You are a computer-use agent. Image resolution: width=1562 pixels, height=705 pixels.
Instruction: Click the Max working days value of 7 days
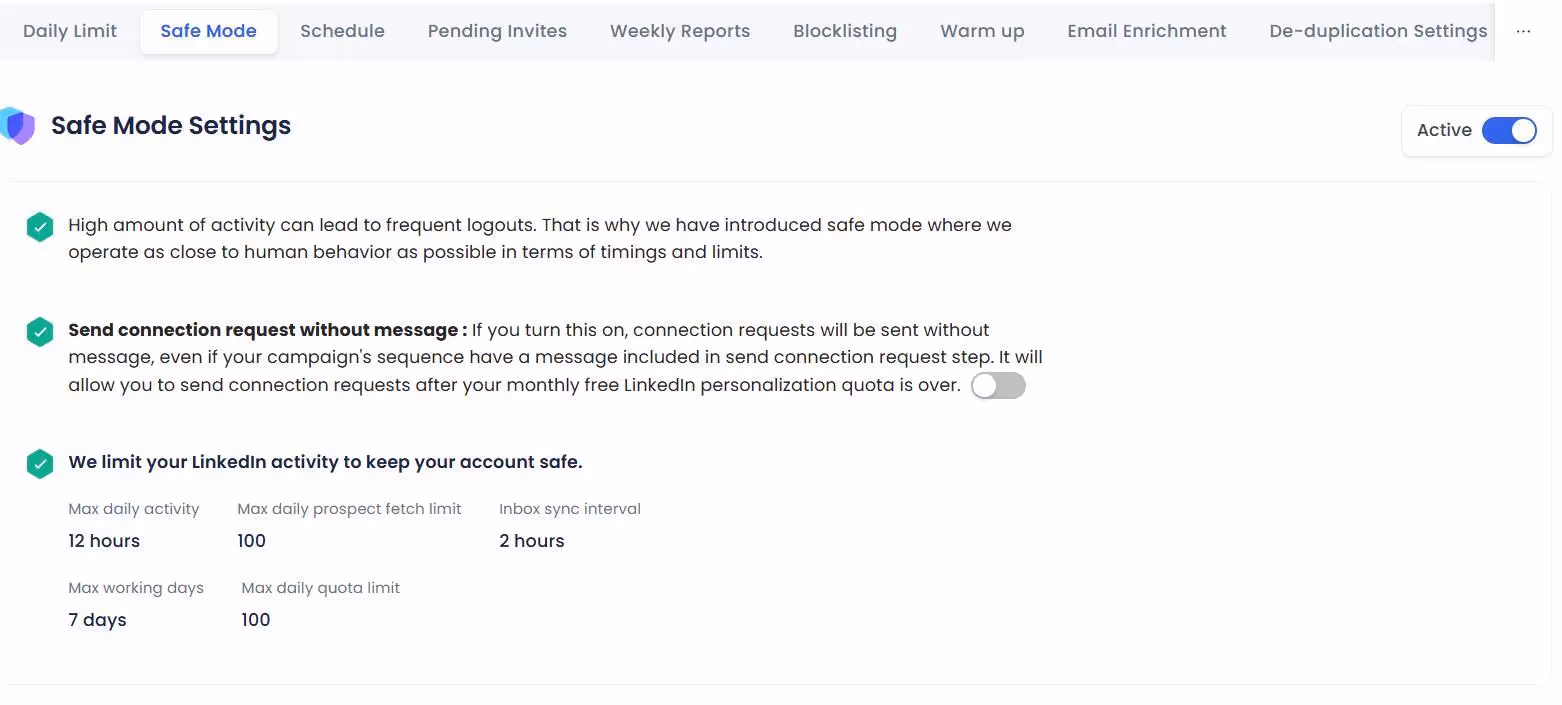[96, 619]
